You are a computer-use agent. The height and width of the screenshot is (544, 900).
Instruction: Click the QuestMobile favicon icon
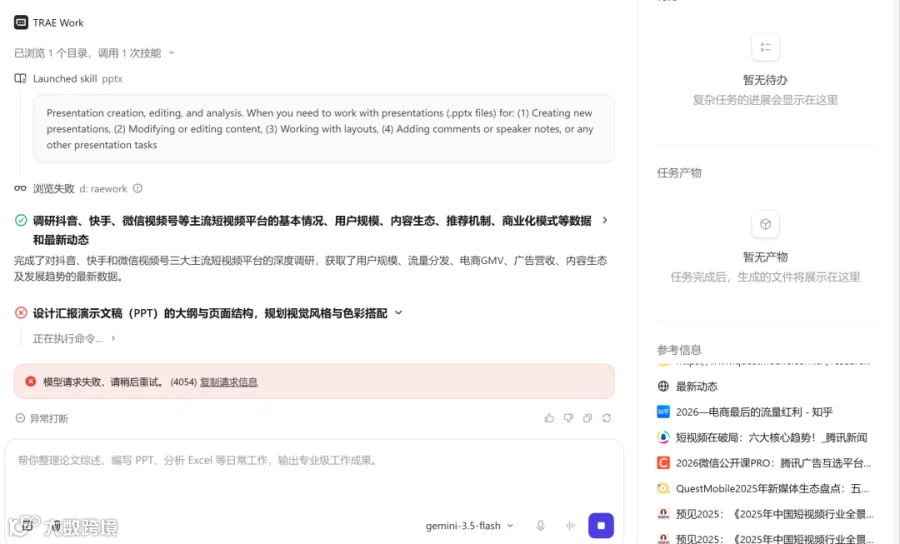pos(663,488)
